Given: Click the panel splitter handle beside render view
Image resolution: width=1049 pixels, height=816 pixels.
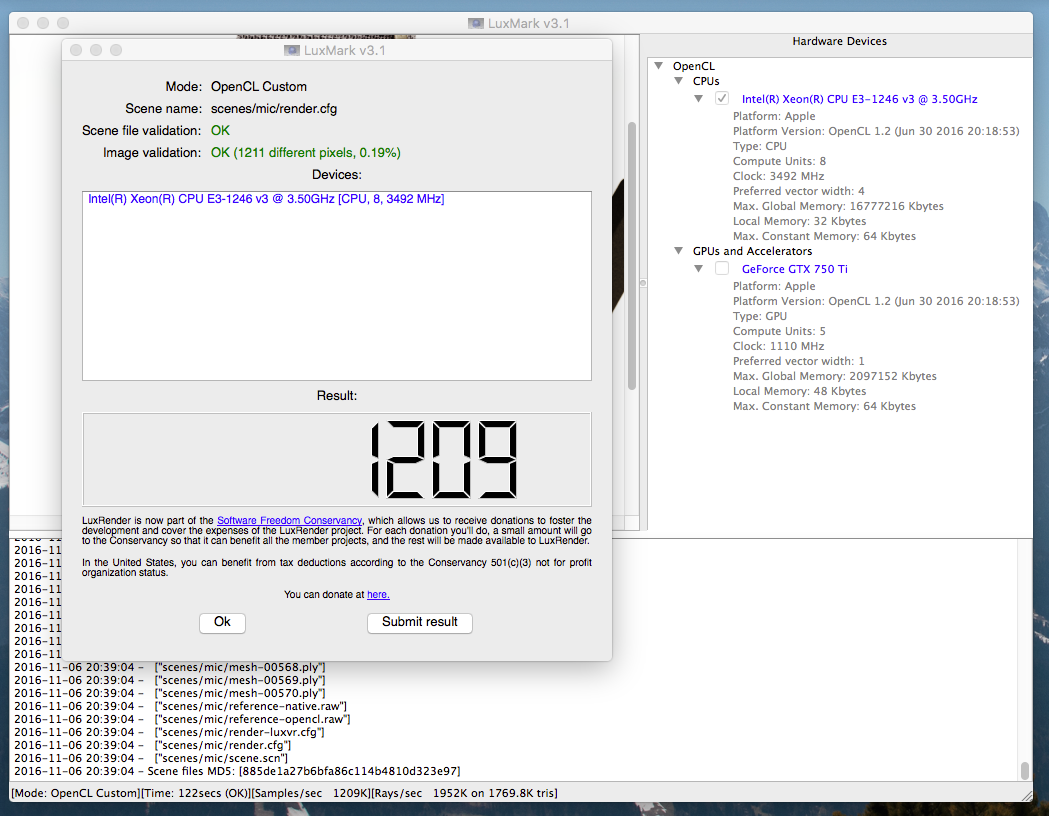Looking at the screenshot, I should pyautogui.click(x=643, y=283).
